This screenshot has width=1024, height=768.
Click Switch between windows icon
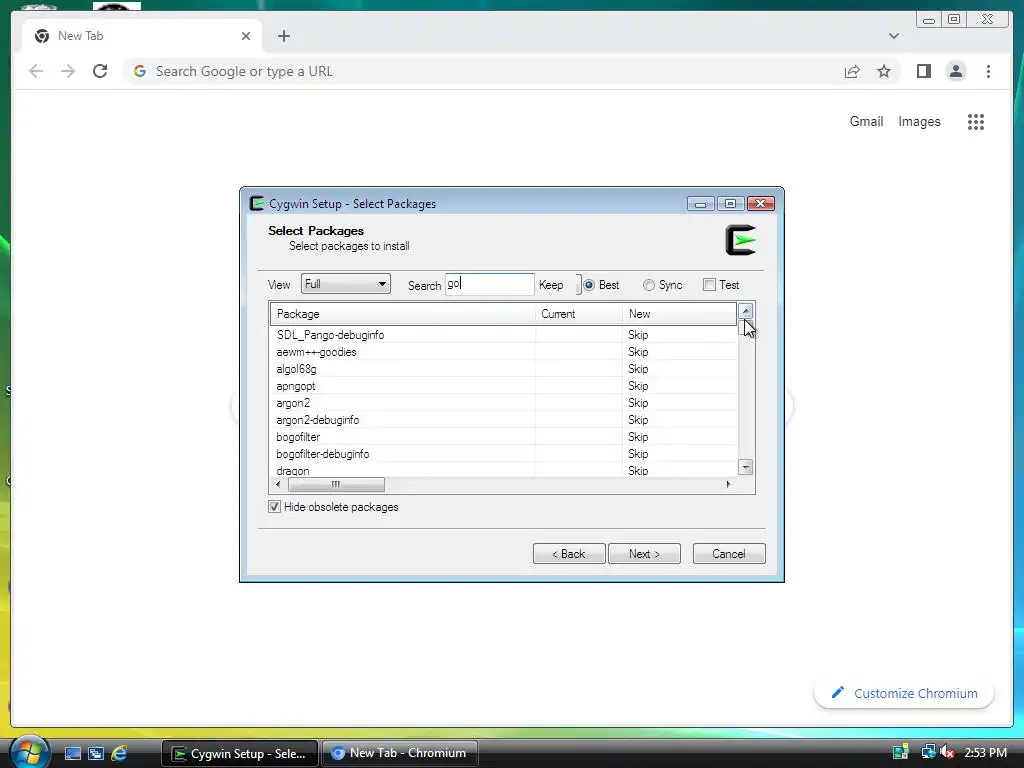(96, 753)
